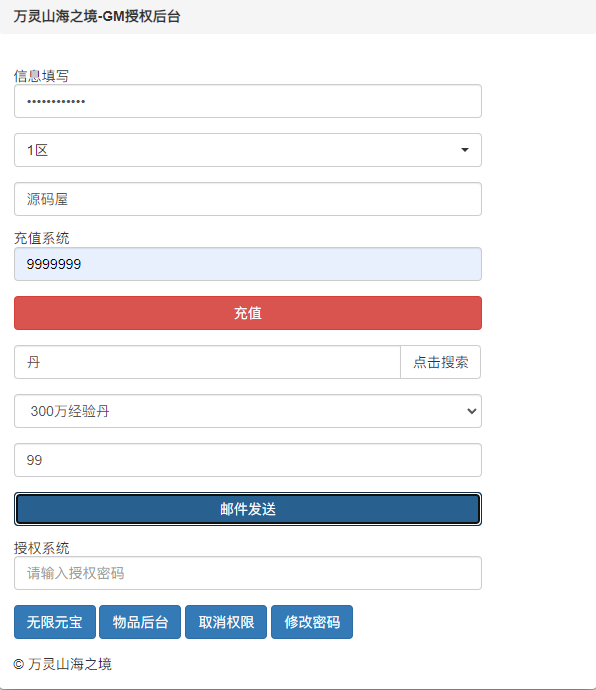The image size is (596, 690).
Task: Click 取消权限 to revoke permission
Action: (x=226, y=622)
